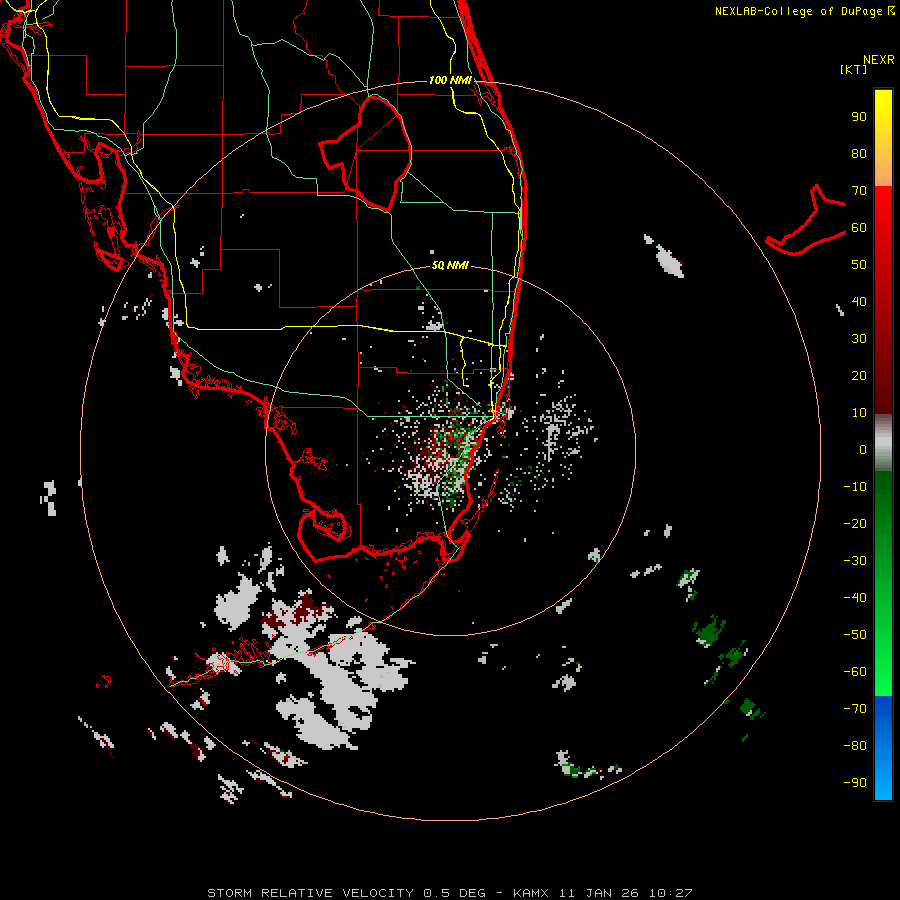Click the gray zero-velocity segment of color bar
The height and width of the screenshot is (900, 900).
pyautogui.click(x=883, y=443)
